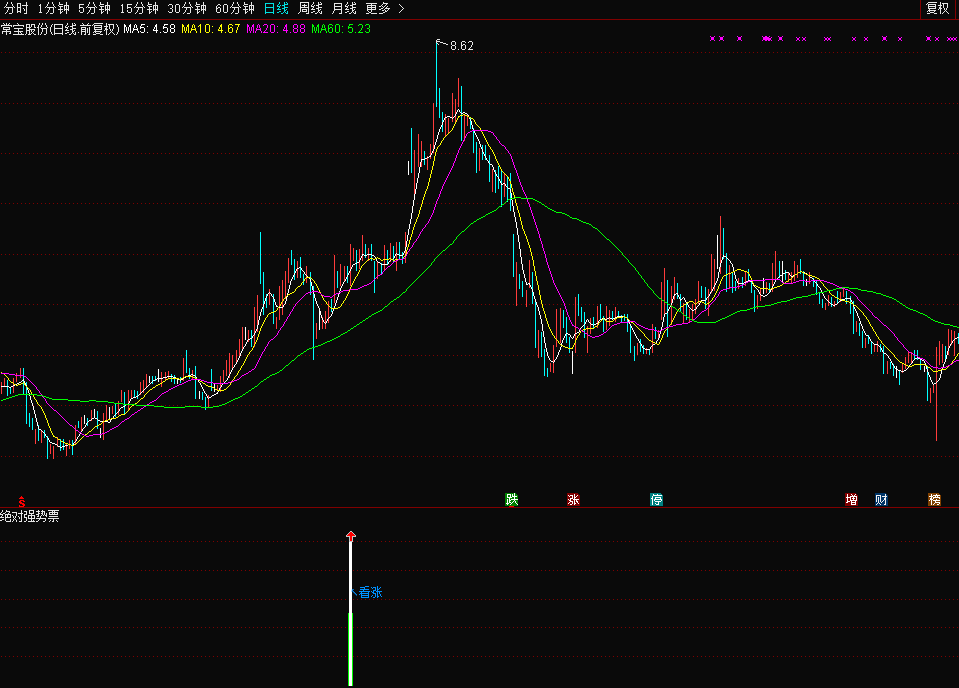Viewport: 959px width, 688px height.
Task: Open the 复权 adjustment menu
Action: click(937, 8)
